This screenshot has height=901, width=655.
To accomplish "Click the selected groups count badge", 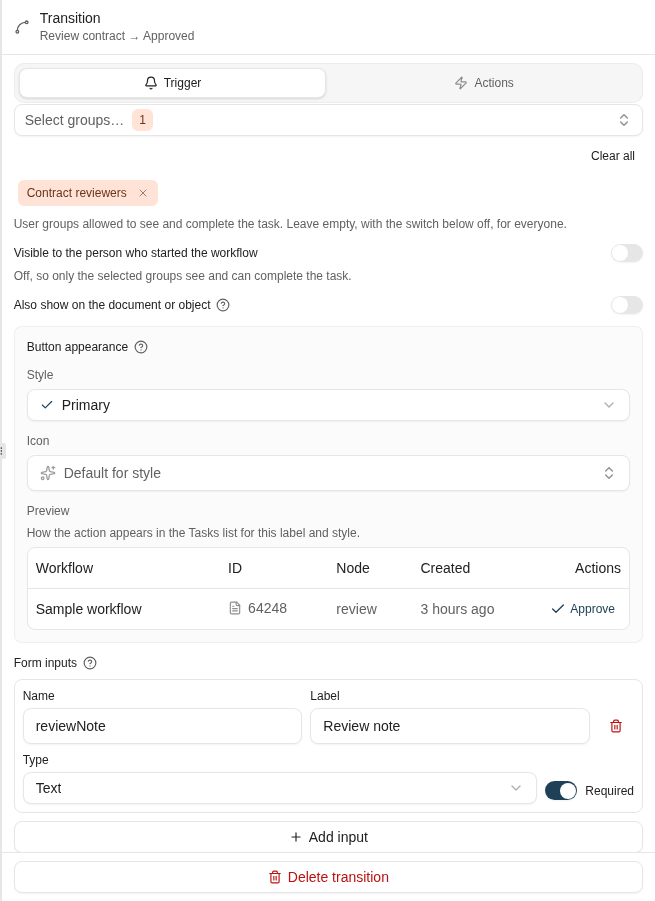I will click(x=142, y=120).
